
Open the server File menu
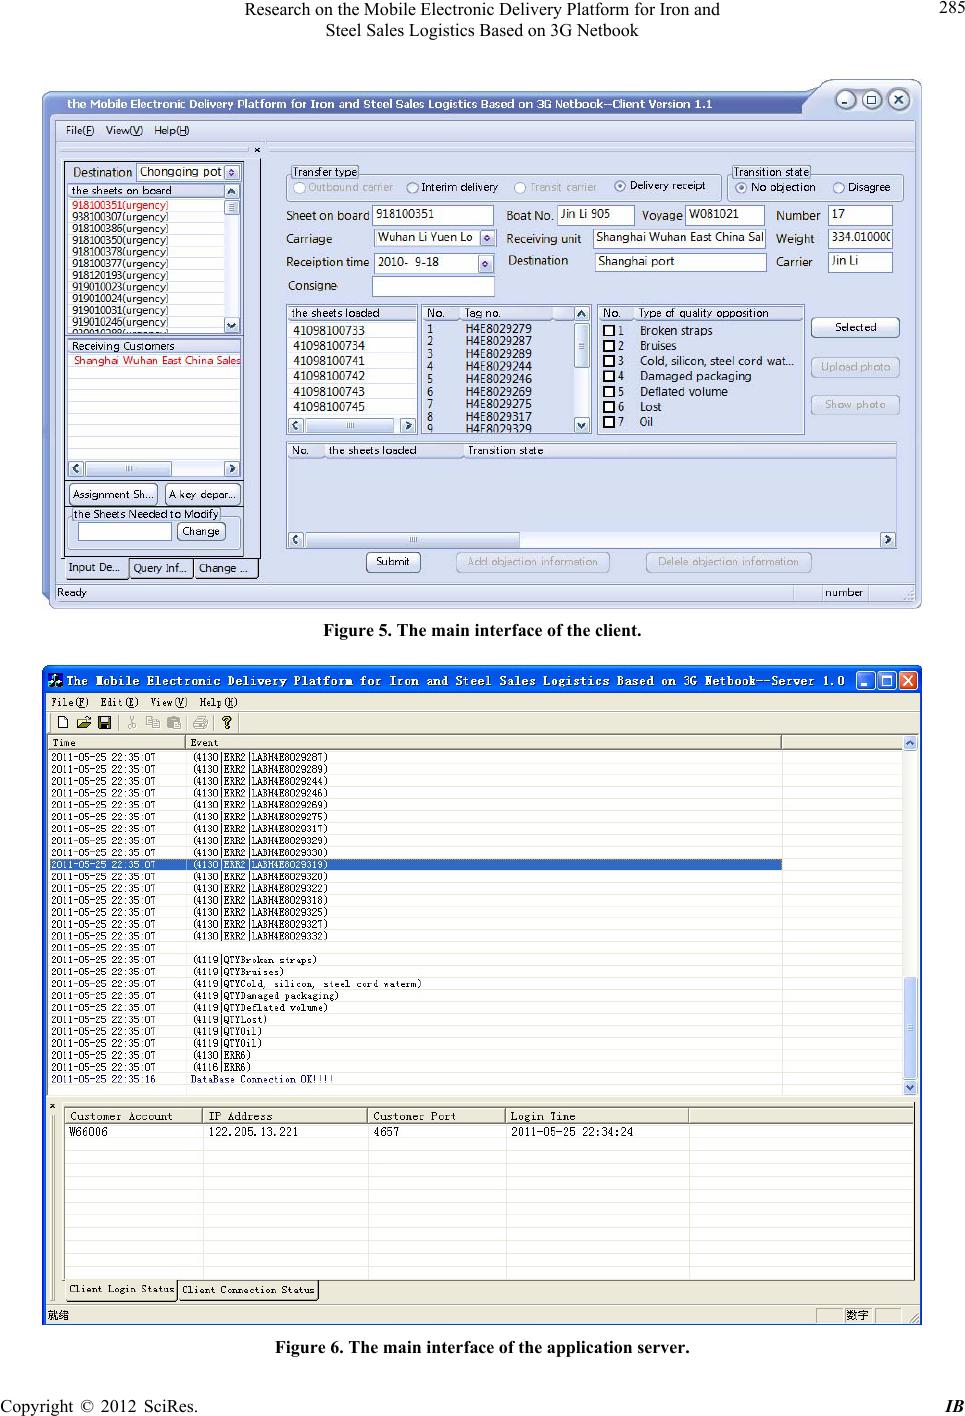click(70, 702)
